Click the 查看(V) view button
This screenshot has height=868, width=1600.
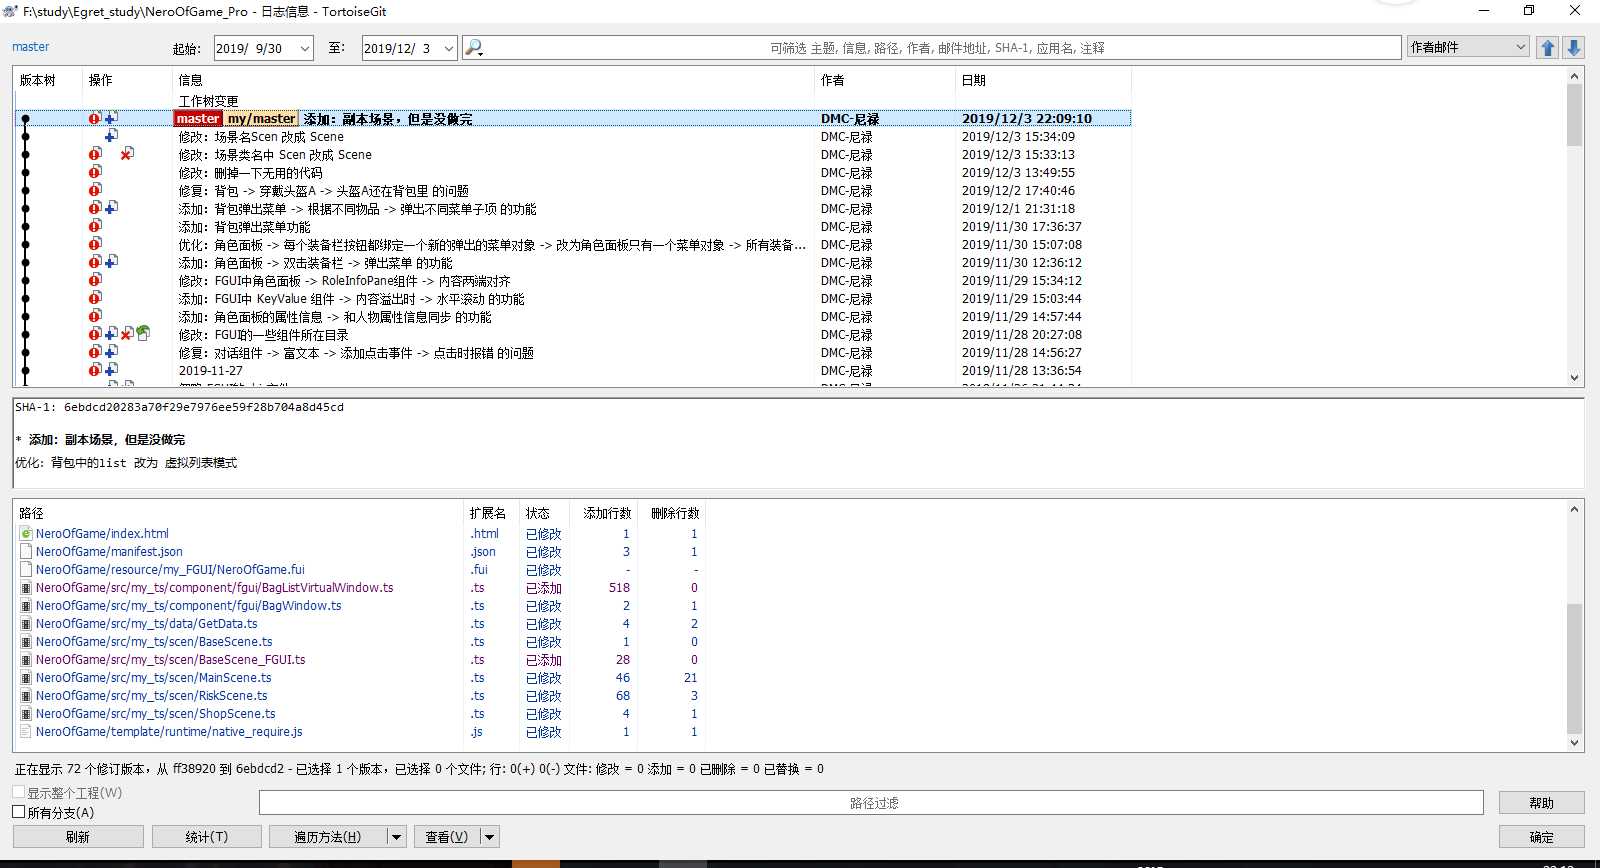(x=446, y=837)
